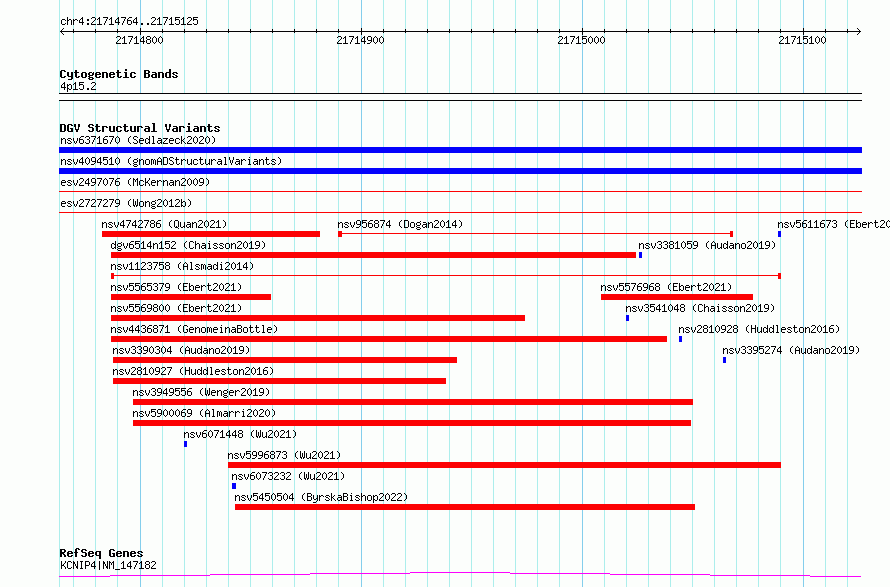Select nsv3390304 (Audano2019) label
The height and width of the screenshot is (587, 890).
(x=181, y=350)
